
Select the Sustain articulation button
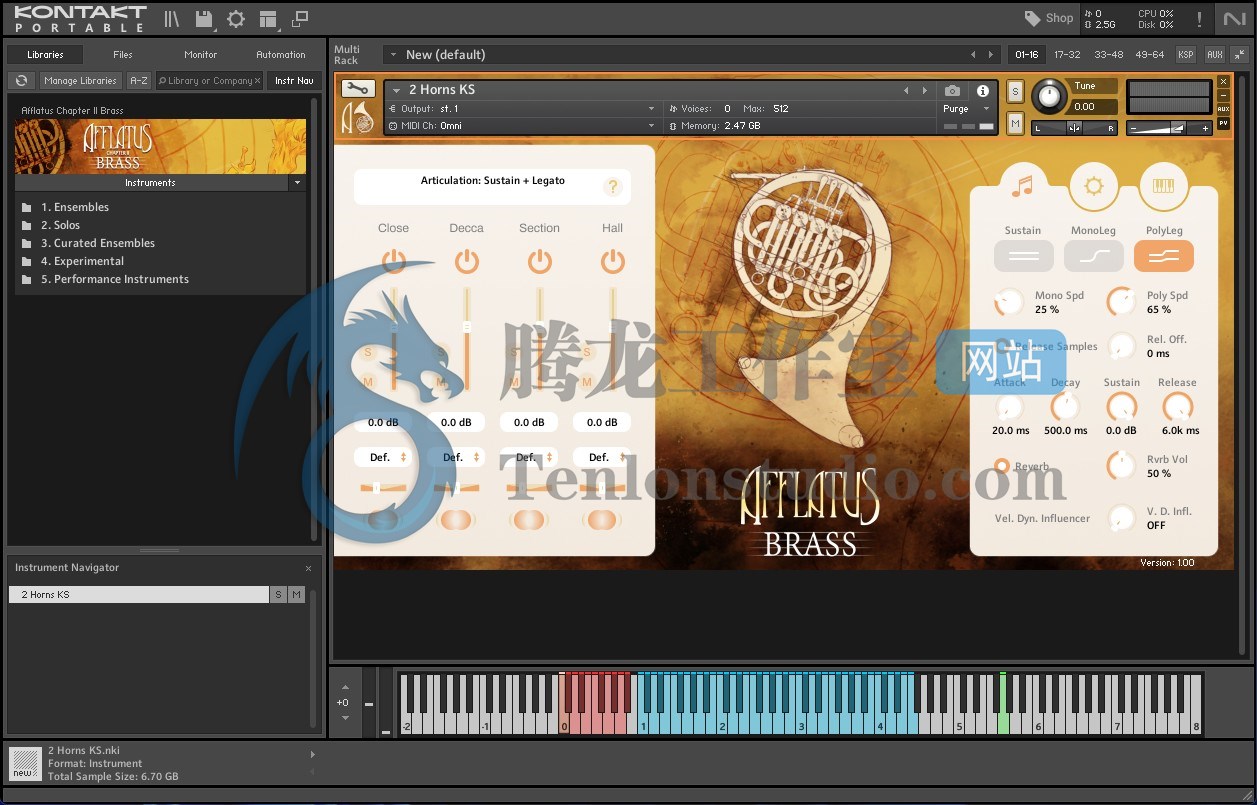point(1023,256)
